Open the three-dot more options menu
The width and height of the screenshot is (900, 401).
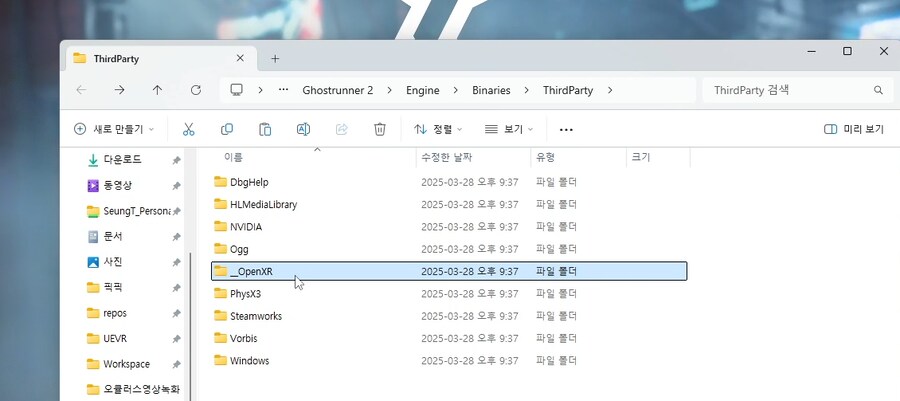pos(566,129)
